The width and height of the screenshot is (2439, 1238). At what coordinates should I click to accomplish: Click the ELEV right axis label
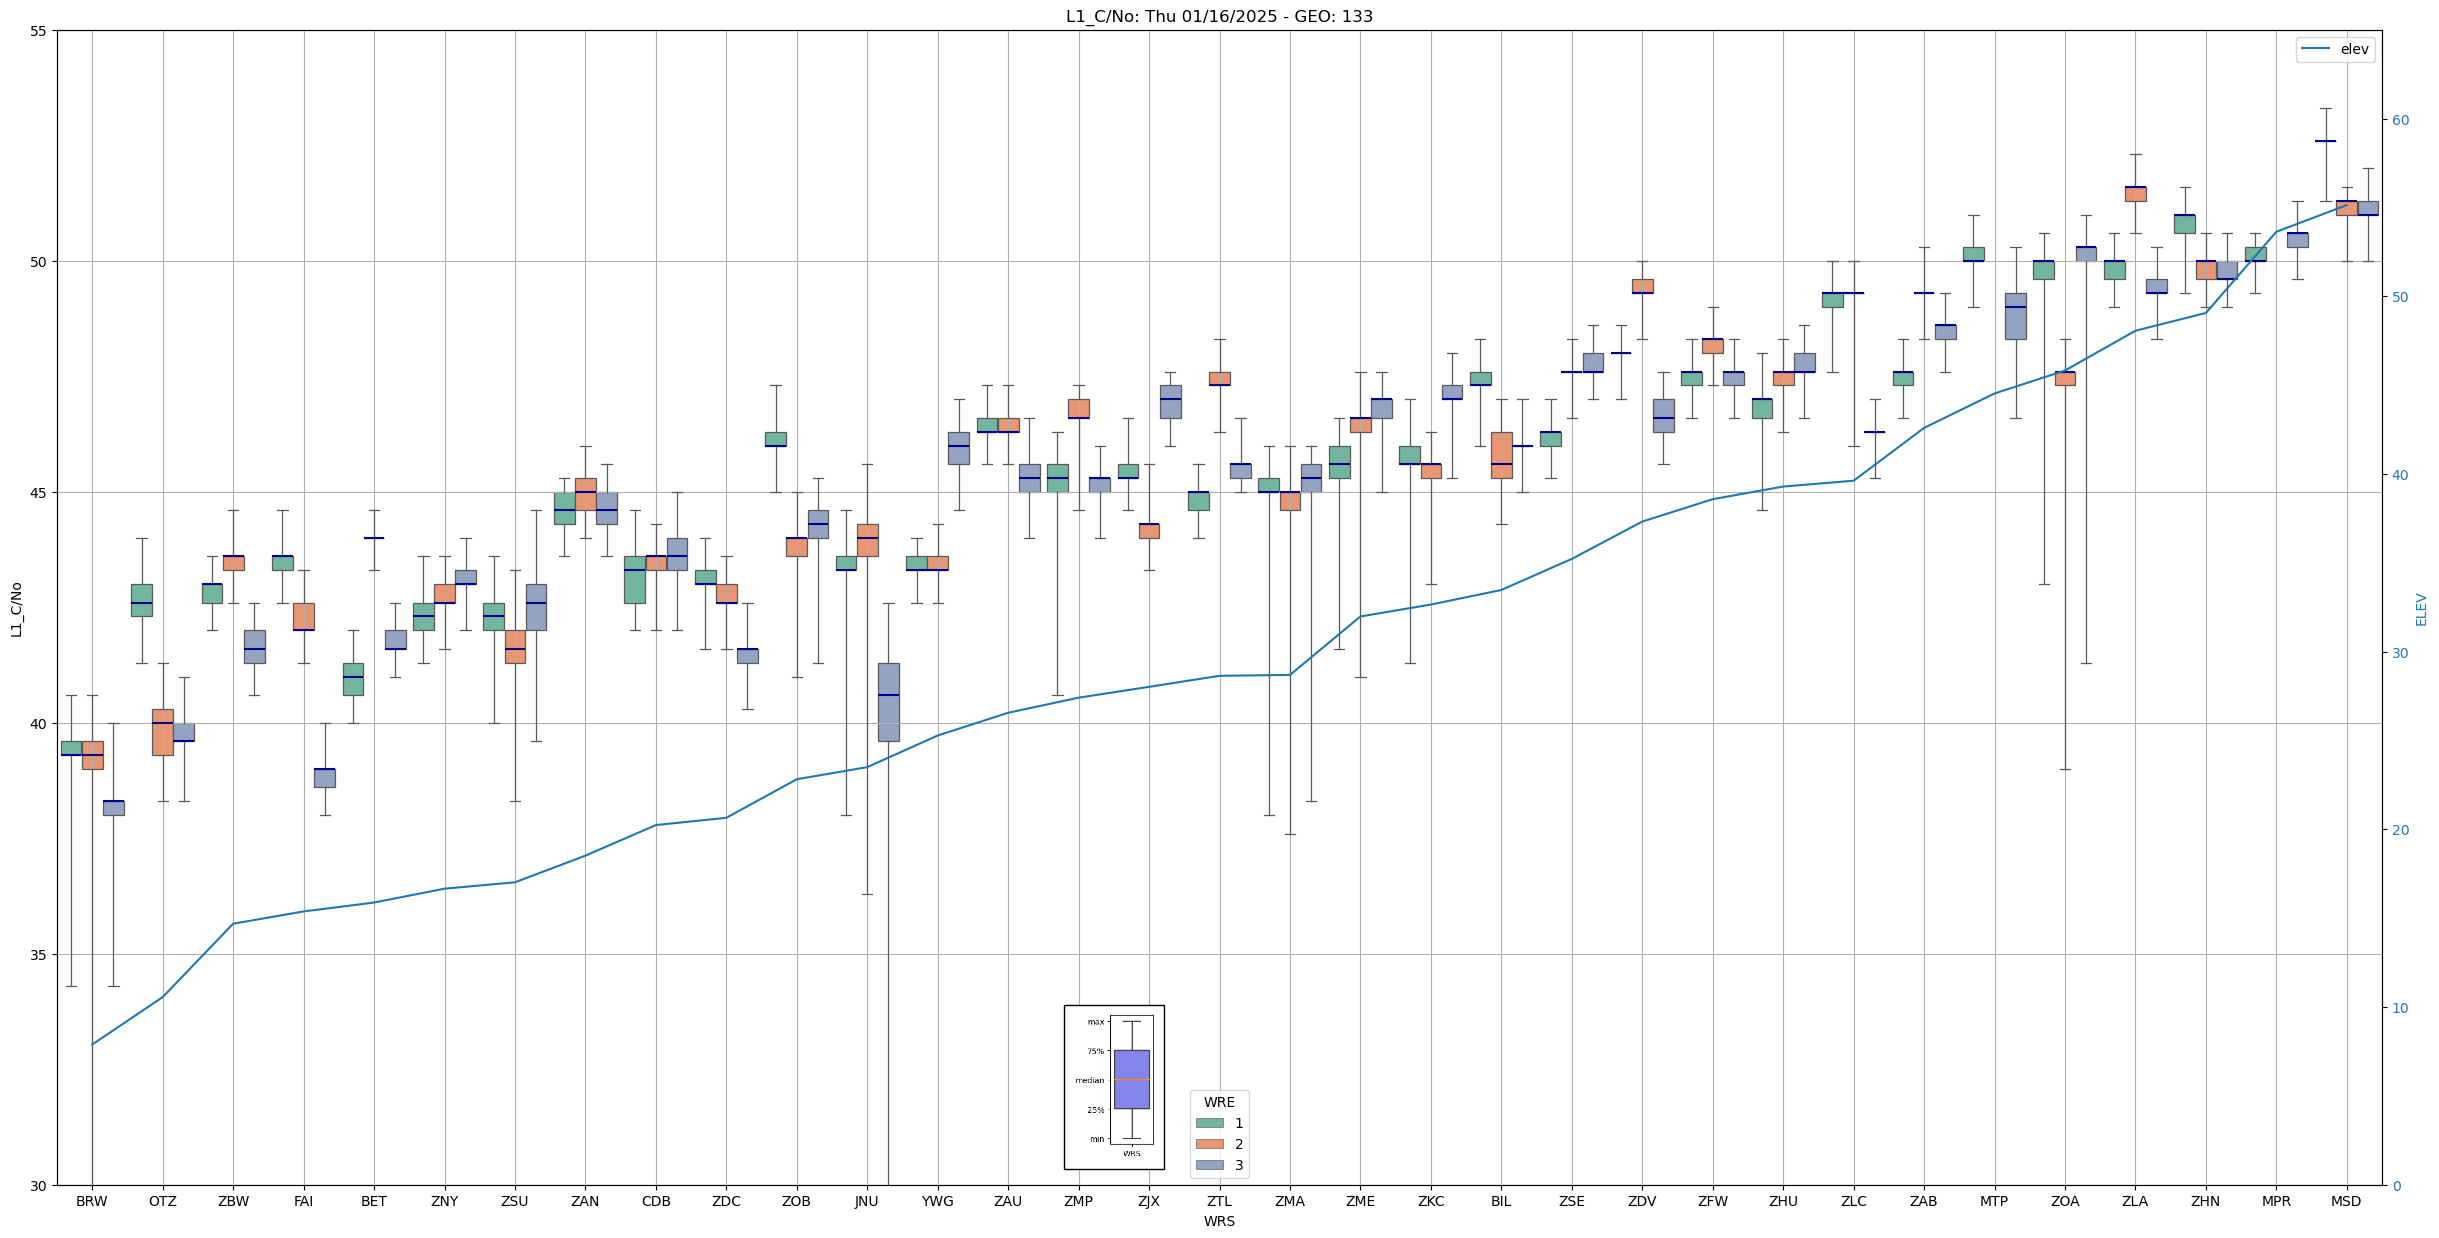(2421, 608)
